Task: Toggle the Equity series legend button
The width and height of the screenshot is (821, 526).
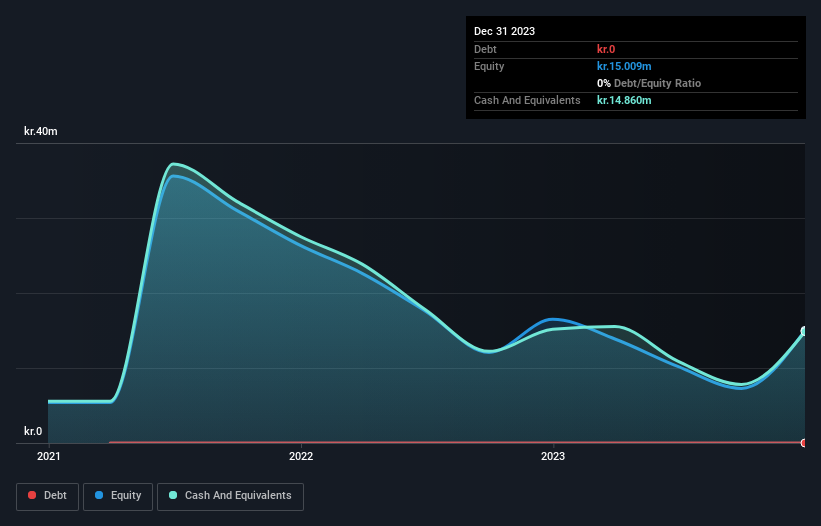Action: point(118,496)
